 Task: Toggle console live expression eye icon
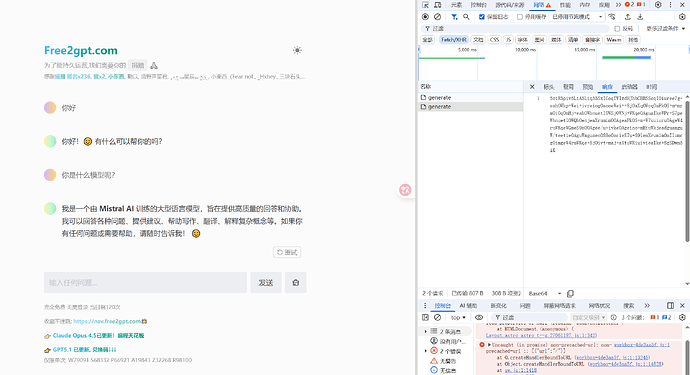tap(479, 317)
